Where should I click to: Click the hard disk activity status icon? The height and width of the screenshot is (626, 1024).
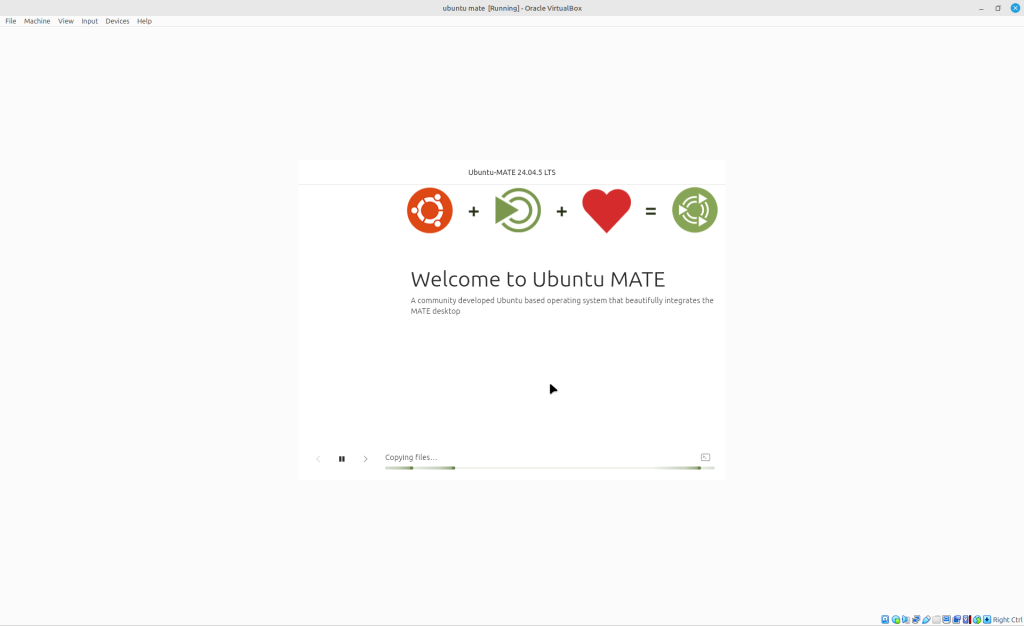click(885, 619)
